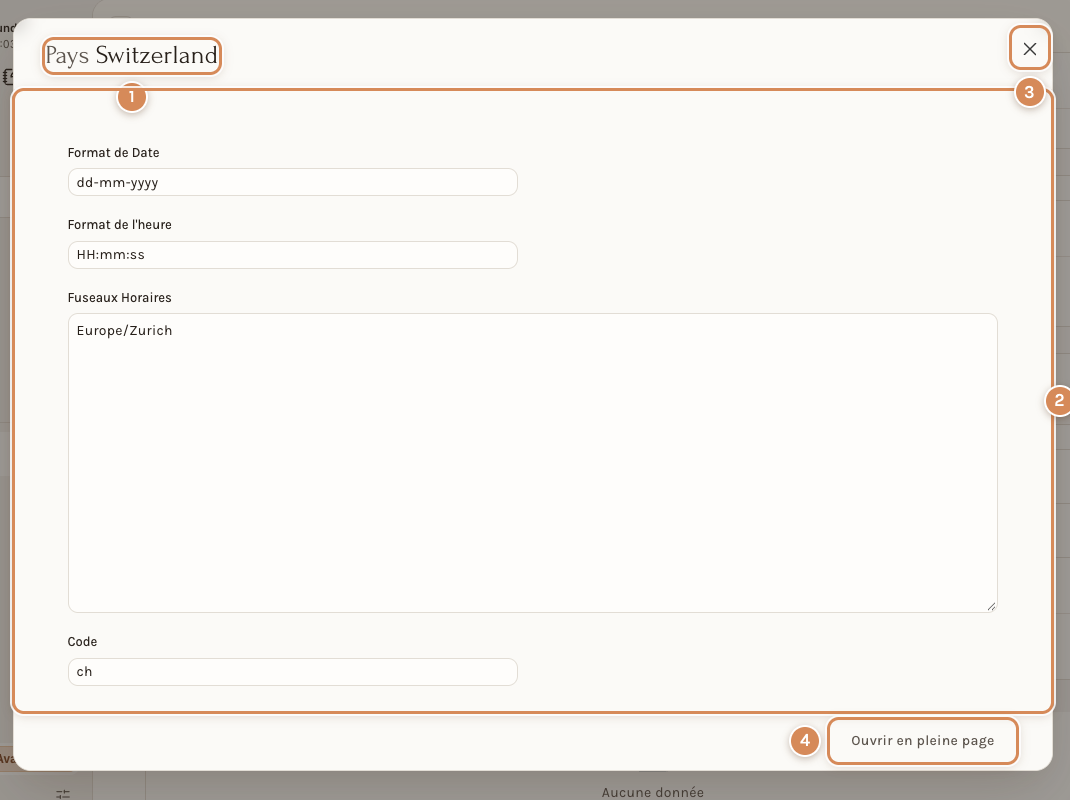This screenshot has width=1070, height=800.
Task: Click the Format de l'heure label
Action: pyautogui.click(x=119, y=225)
